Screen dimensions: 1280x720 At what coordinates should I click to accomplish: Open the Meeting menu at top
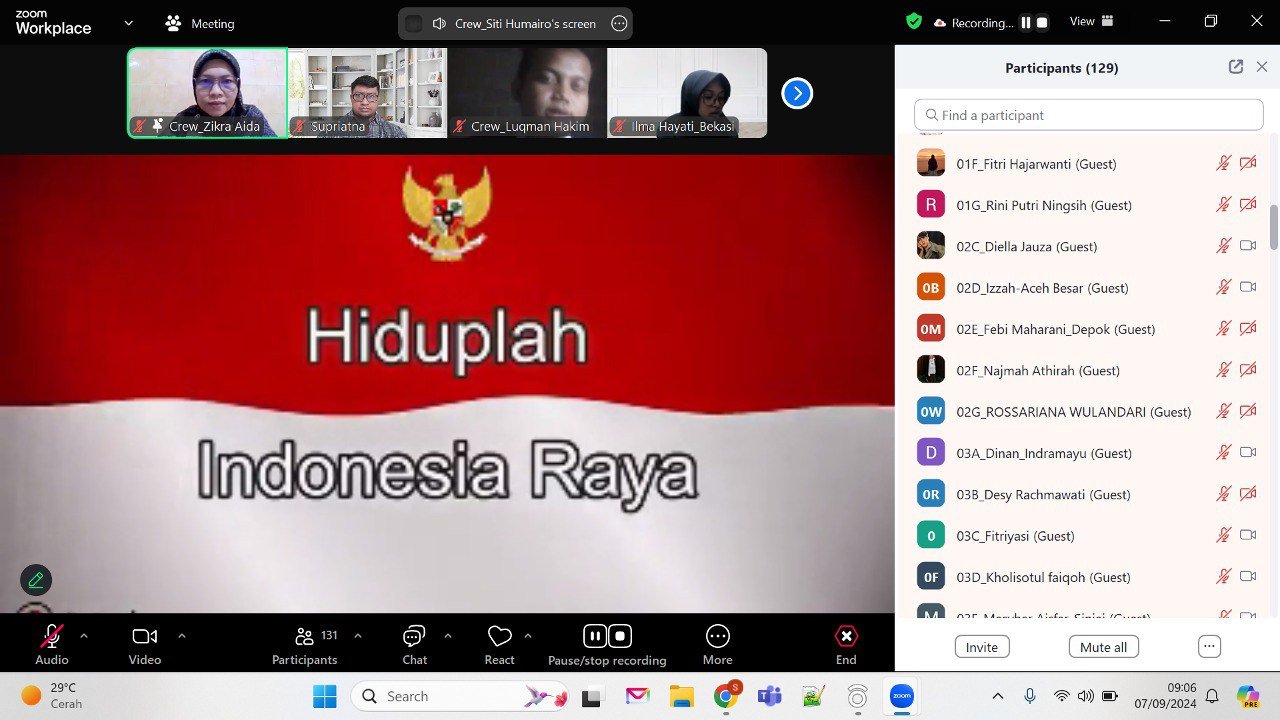(199, 23)
